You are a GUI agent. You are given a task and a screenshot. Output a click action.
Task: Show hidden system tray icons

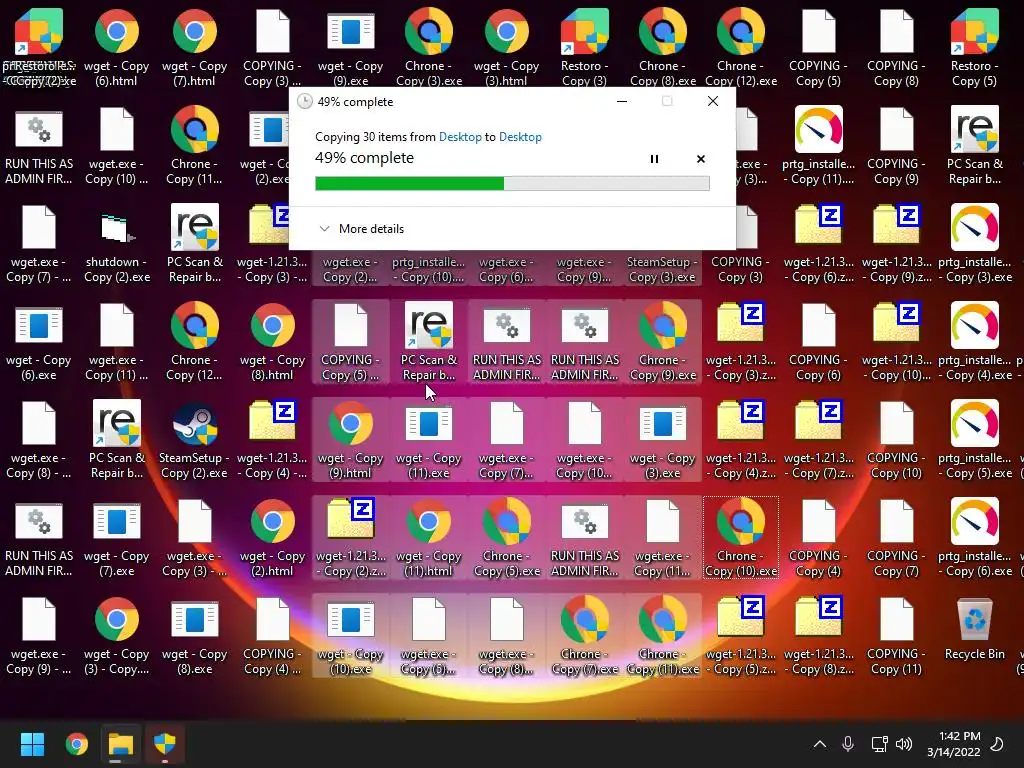pyautogui.click(x=820, y=744)
